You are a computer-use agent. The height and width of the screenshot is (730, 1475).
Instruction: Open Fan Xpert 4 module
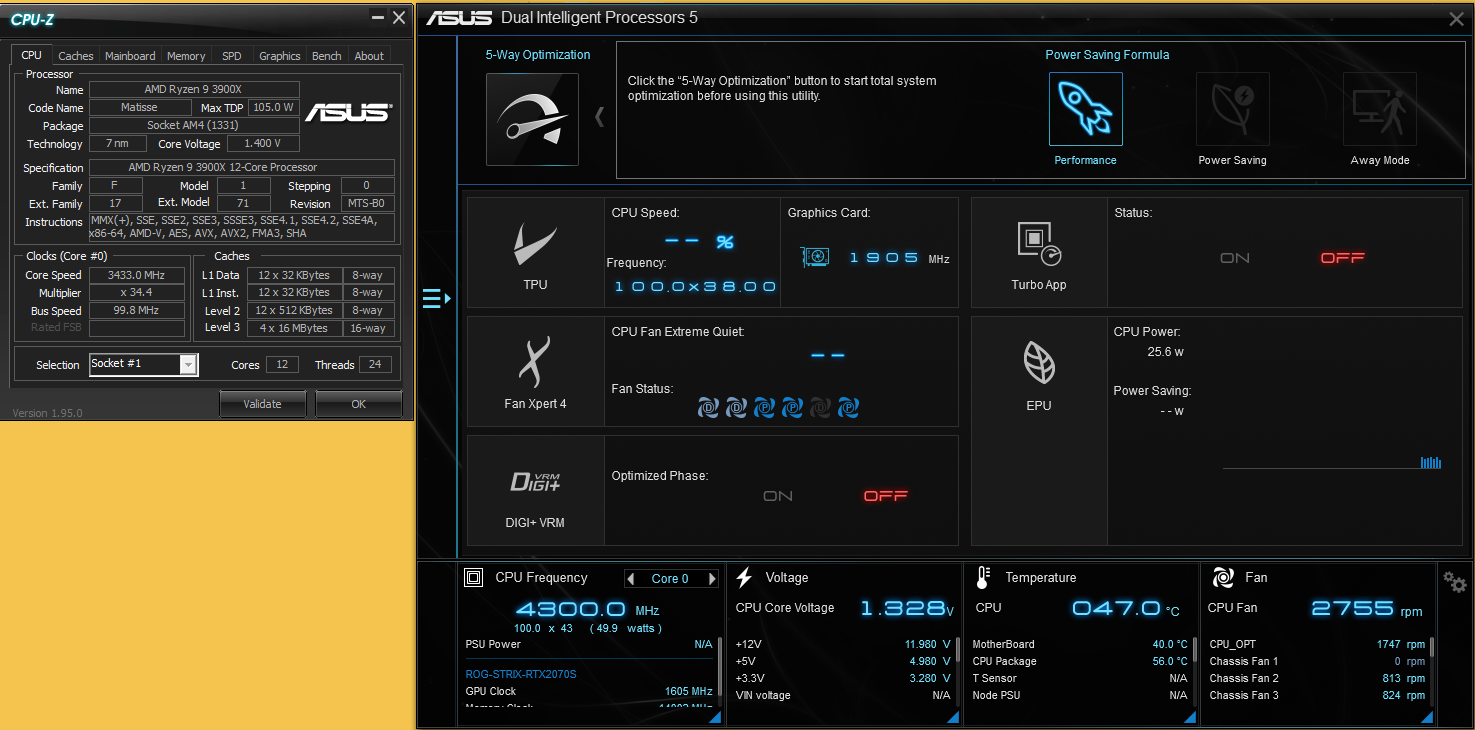535,371
